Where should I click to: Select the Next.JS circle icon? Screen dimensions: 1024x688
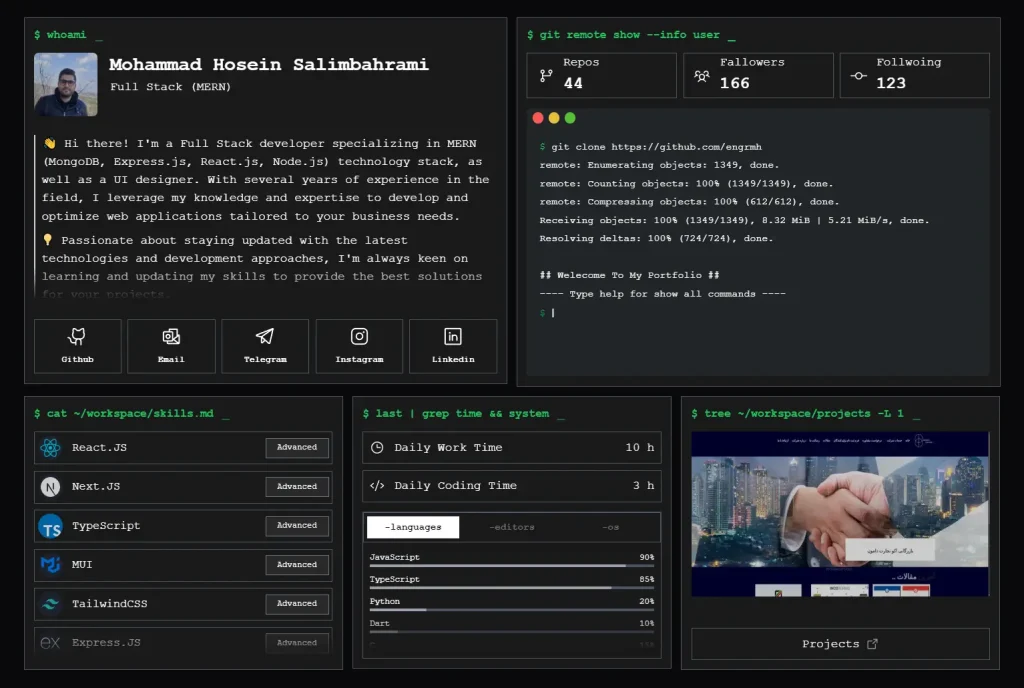51,487
